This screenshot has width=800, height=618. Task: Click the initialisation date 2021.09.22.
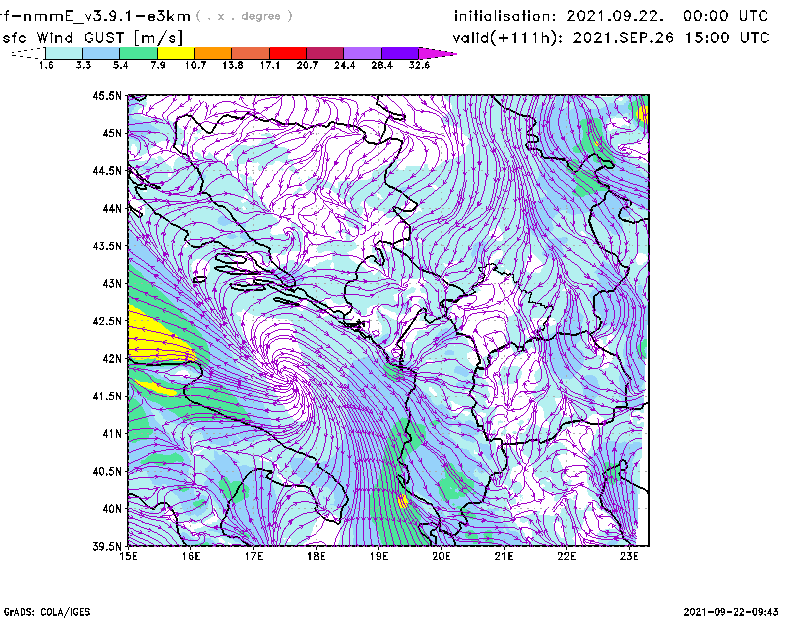coord(615,16)
